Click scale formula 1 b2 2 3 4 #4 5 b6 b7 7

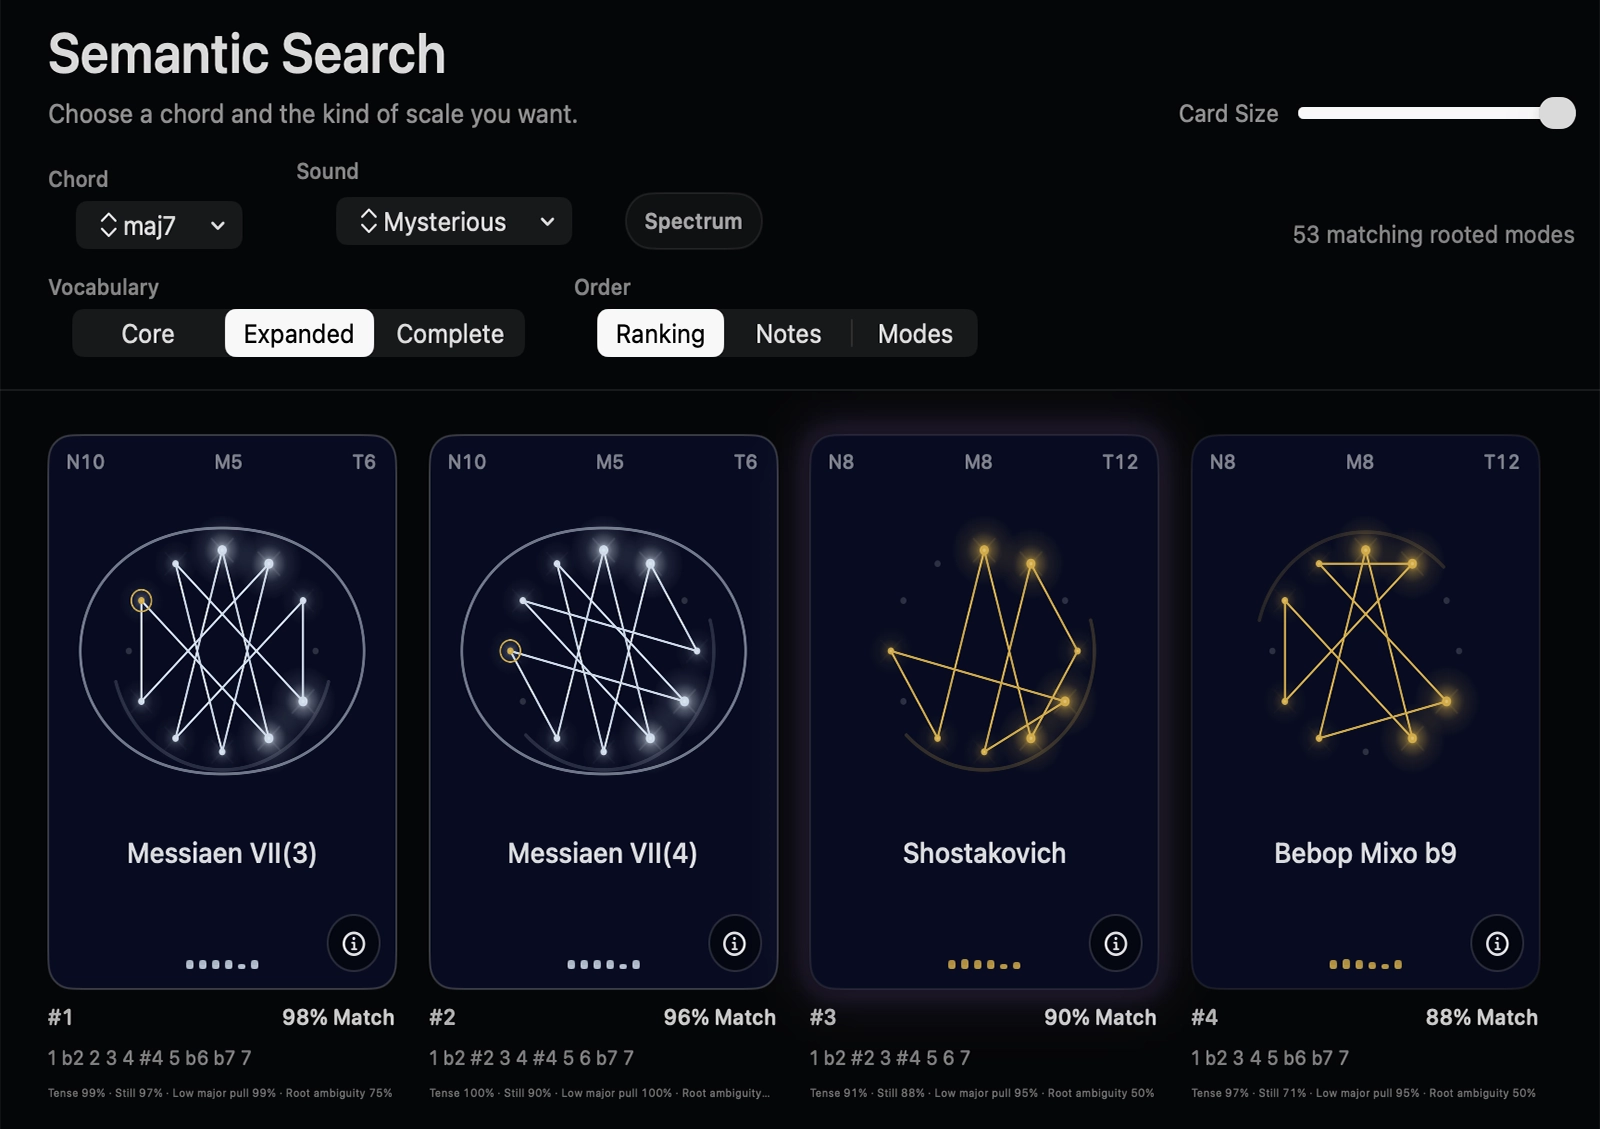point(150,1057)
